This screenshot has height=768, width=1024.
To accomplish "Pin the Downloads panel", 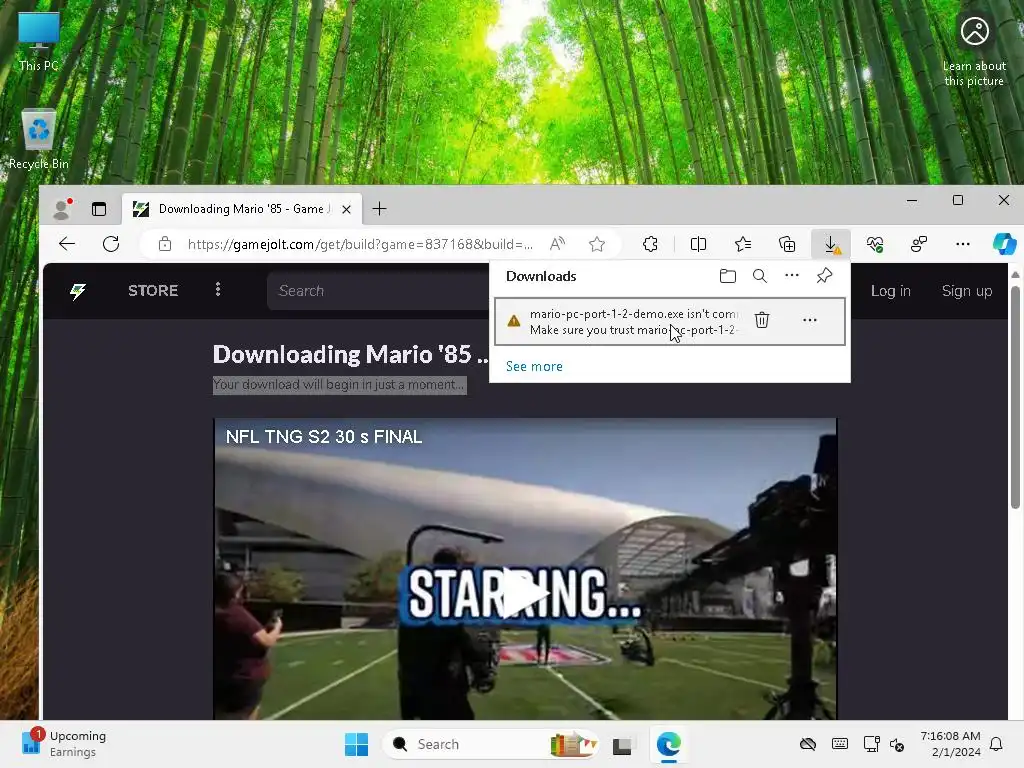I will point(824,276).
